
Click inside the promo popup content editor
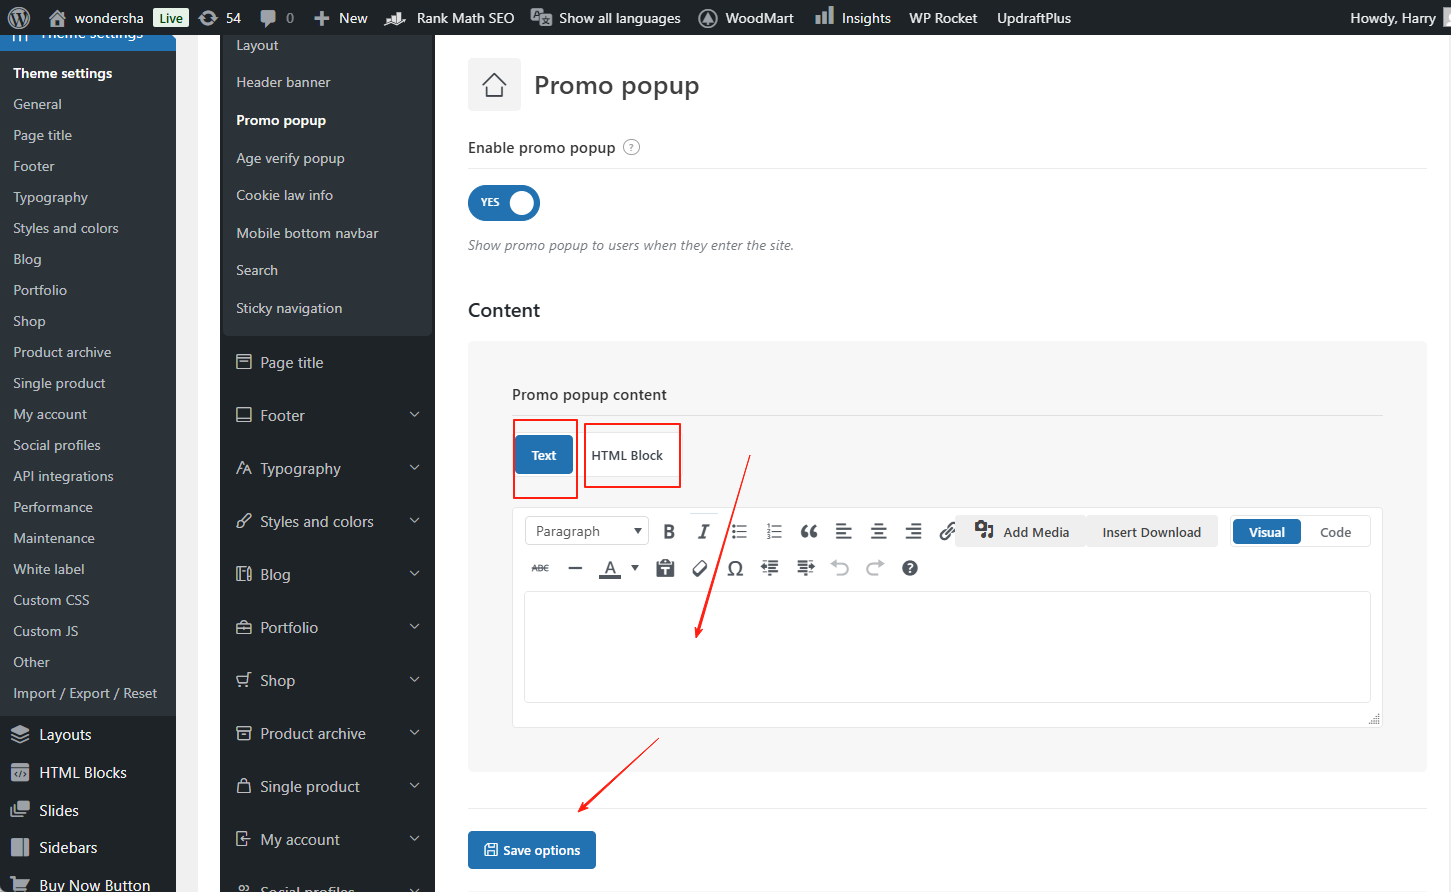click(946, 646)
